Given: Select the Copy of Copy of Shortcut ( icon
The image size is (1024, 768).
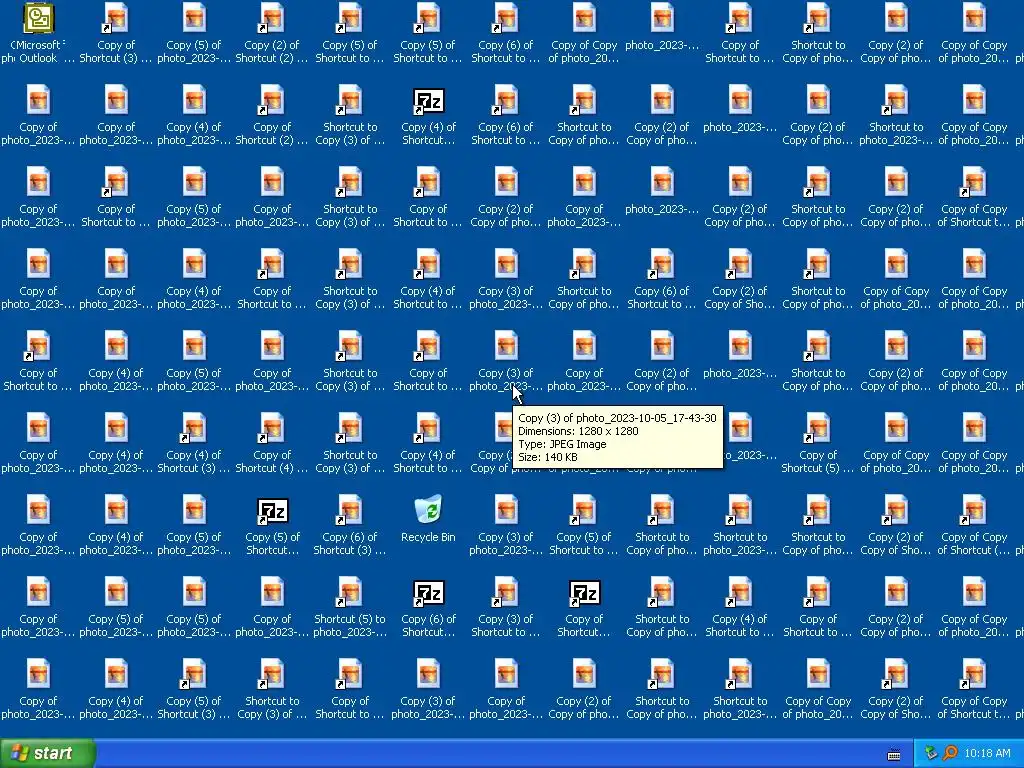Looking at the screenshot, I should [974, 526].
